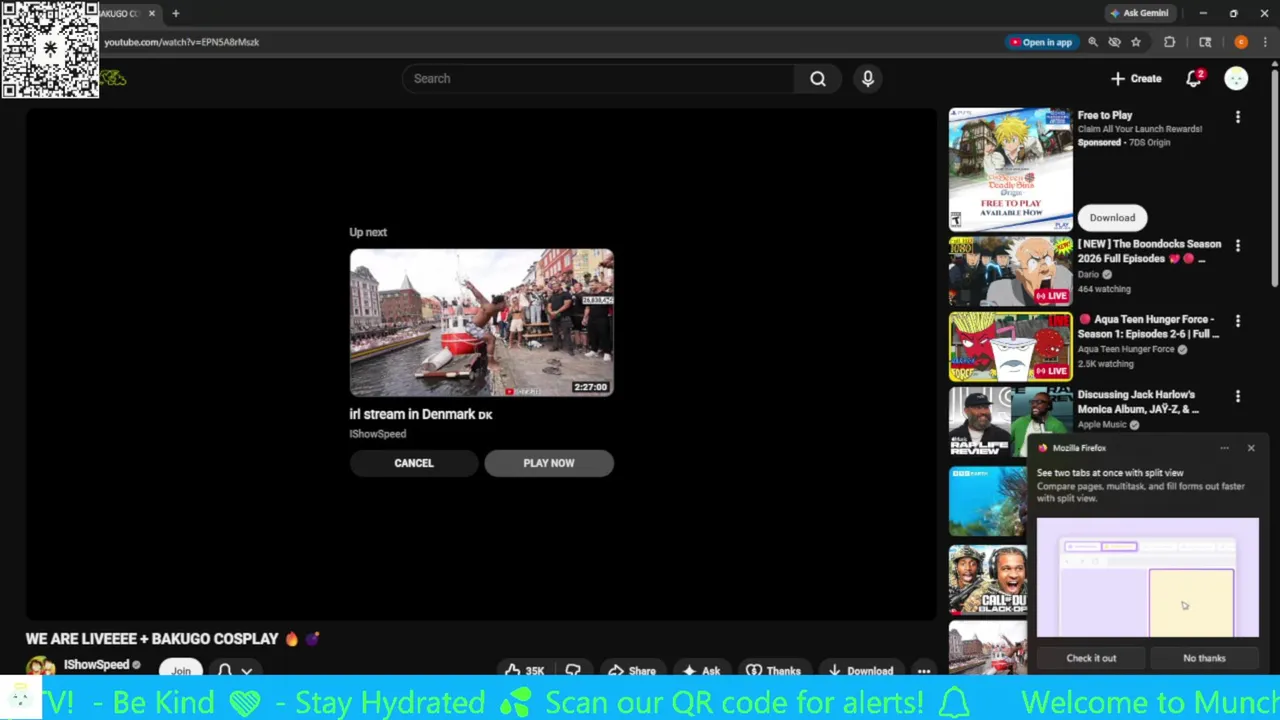1280x720 pixels.
Task: Click the split view preview illustration
Action: tap(1148, 577)
